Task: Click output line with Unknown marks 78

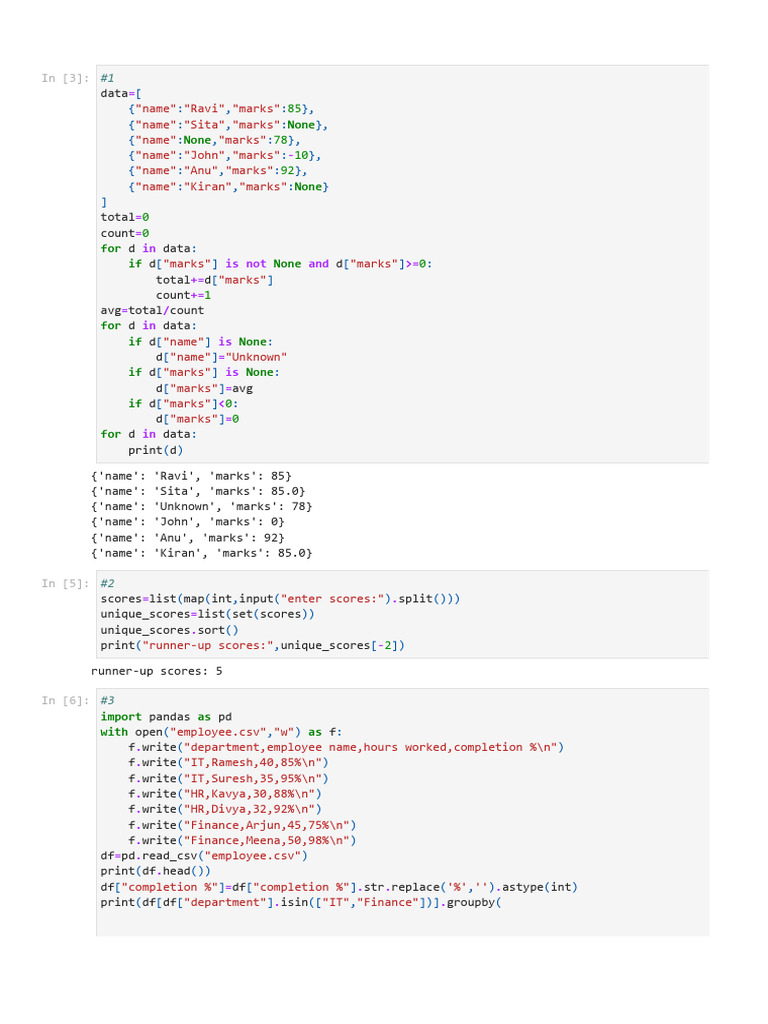Action: pyautogui.click(x=202, y=507)
